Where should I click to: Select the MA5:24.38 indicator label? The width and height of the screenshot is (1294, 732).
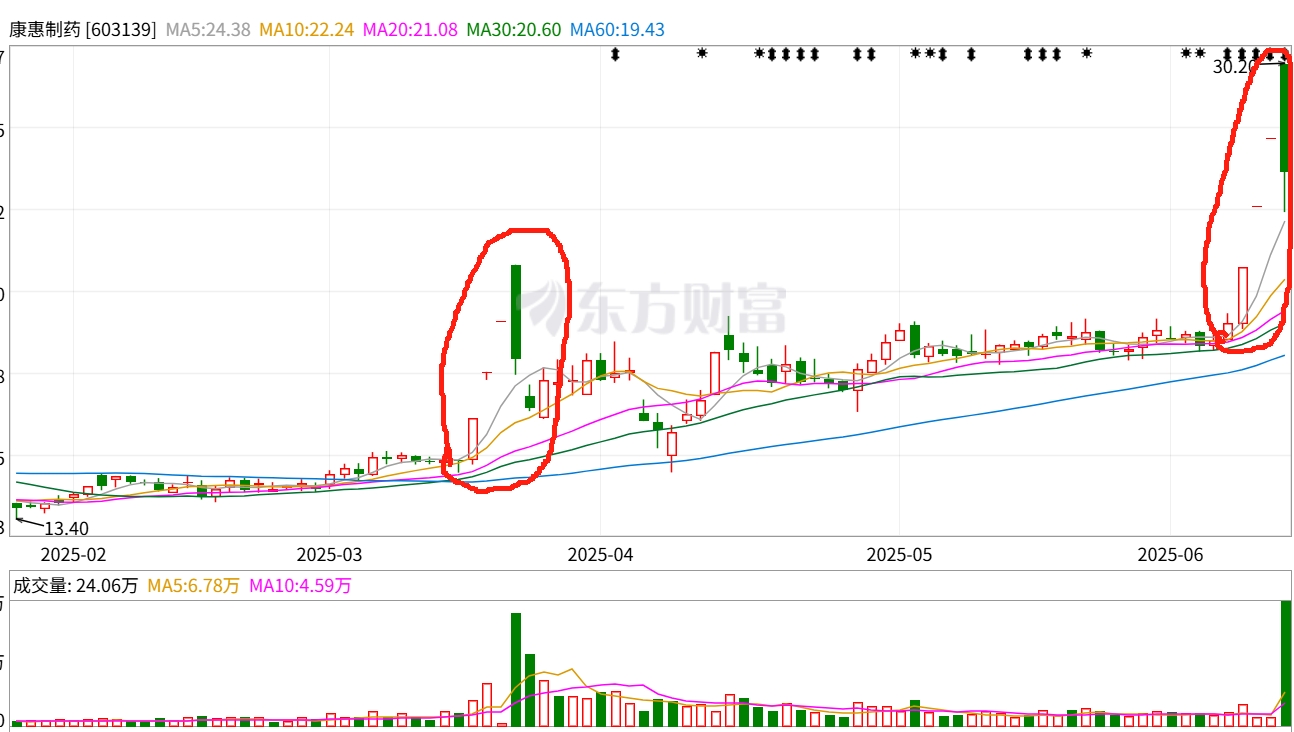(208, 29)
